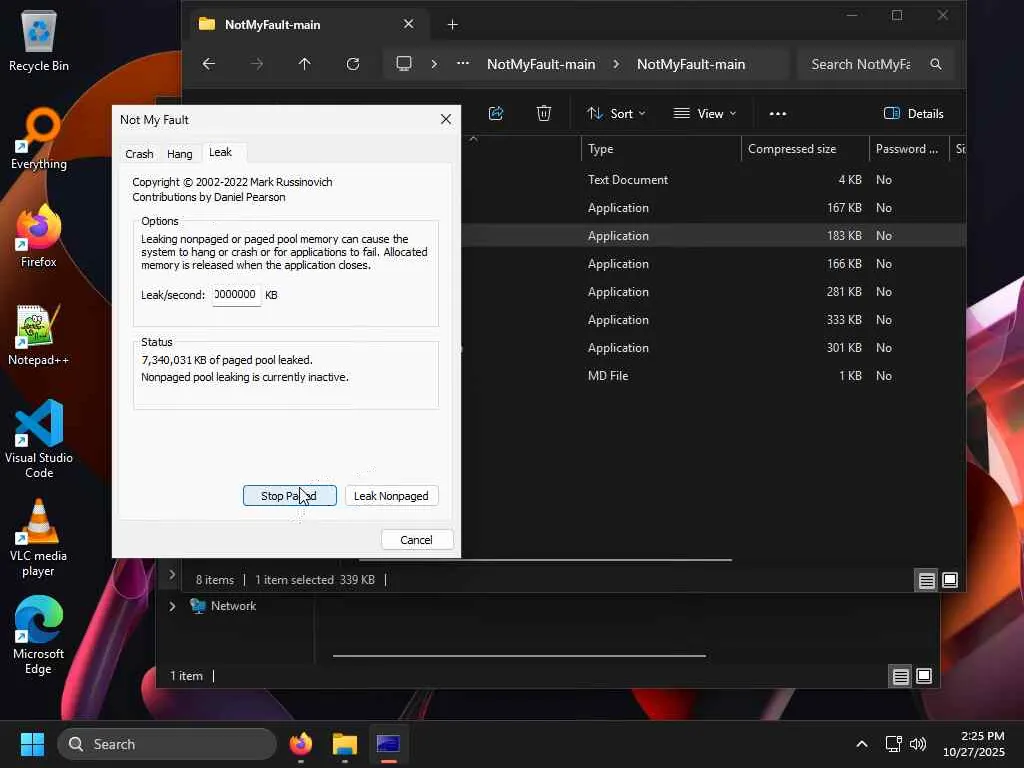Open the See more ellipsis menu
This screenshot has height=768, width=1024.
coord(777,114)
